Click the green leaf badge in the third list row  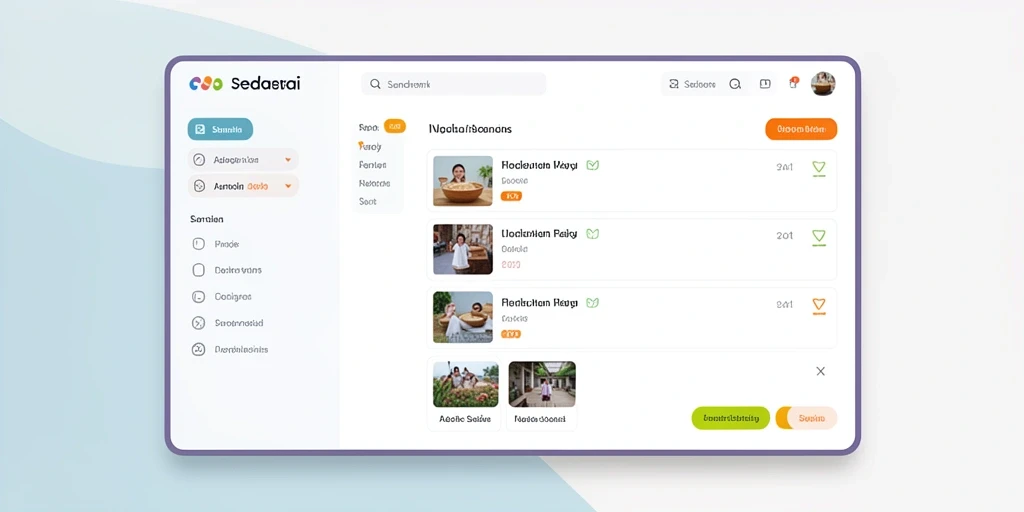tap(592, 302)
